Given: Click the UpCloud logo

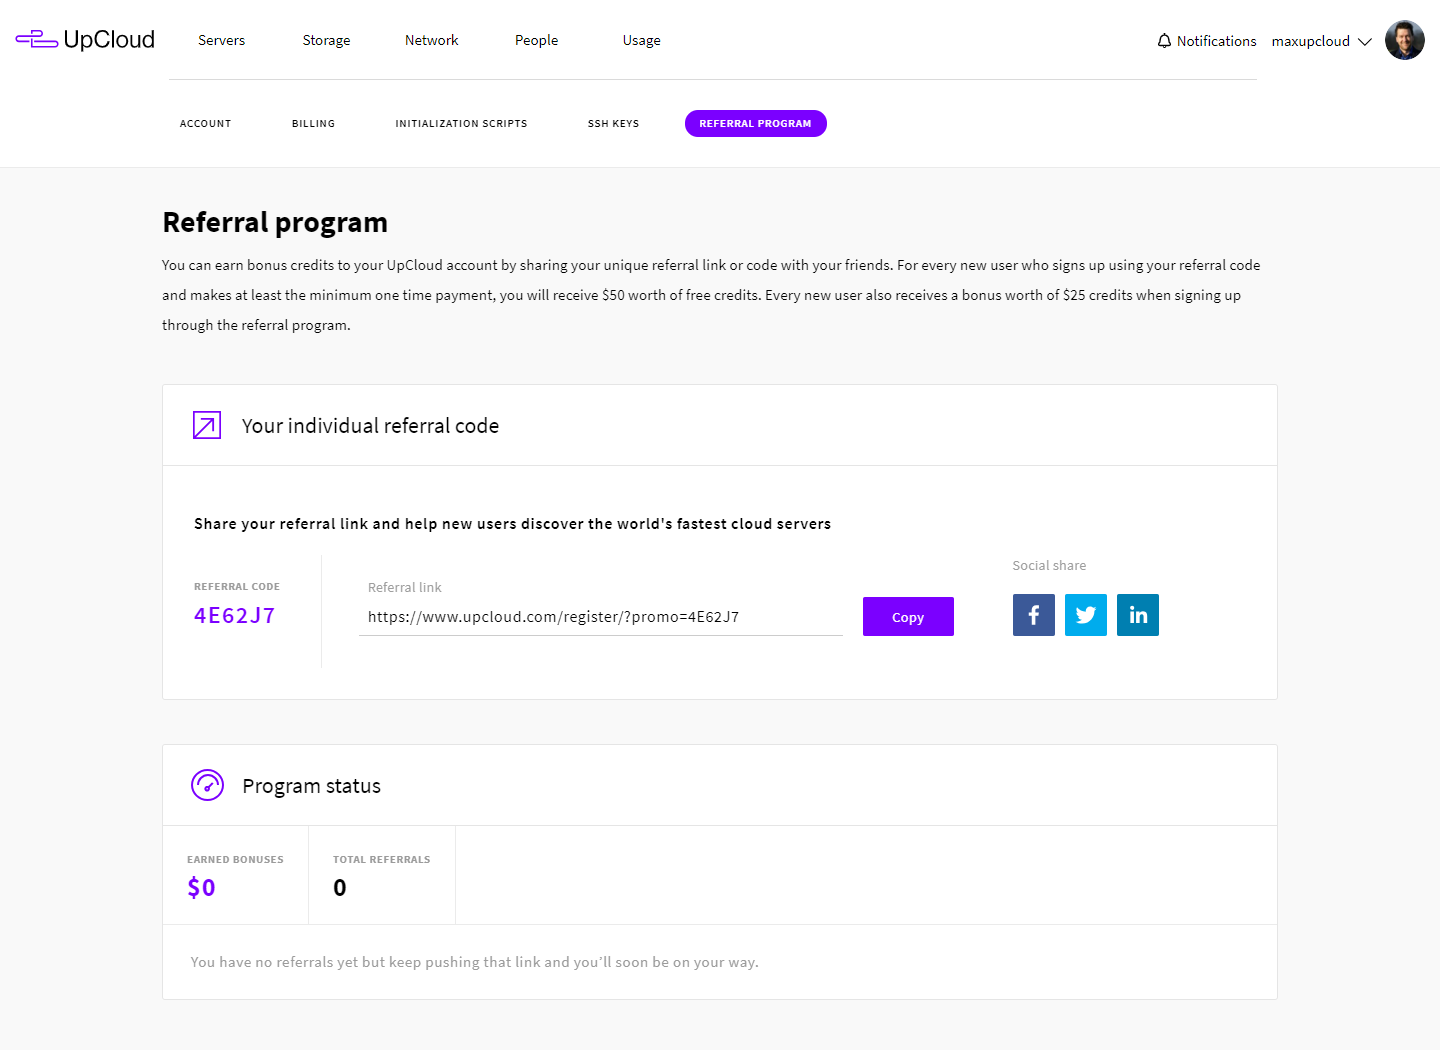Looking at the screenshot, I should 85,40.
